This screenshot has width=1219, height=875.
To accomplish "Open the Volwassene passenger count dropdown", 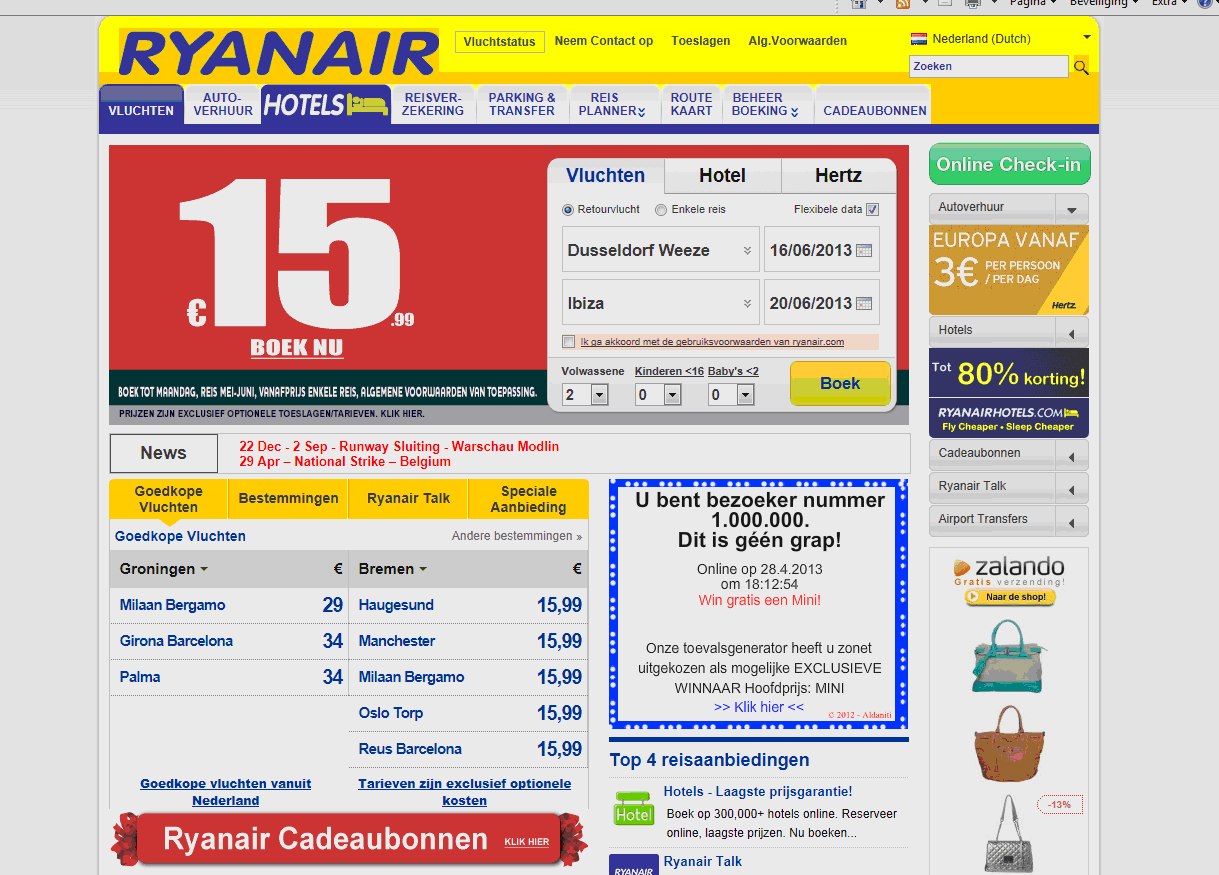I will [599, 395].
